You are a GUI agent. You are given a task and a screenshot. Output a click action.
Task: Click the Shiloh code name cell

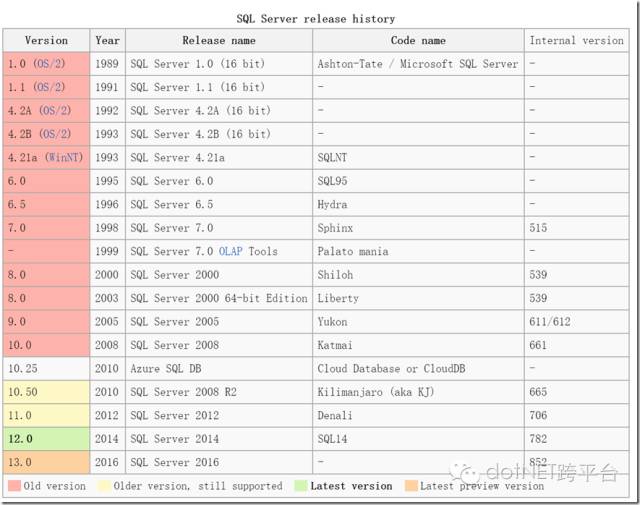[x=418, y=274]
